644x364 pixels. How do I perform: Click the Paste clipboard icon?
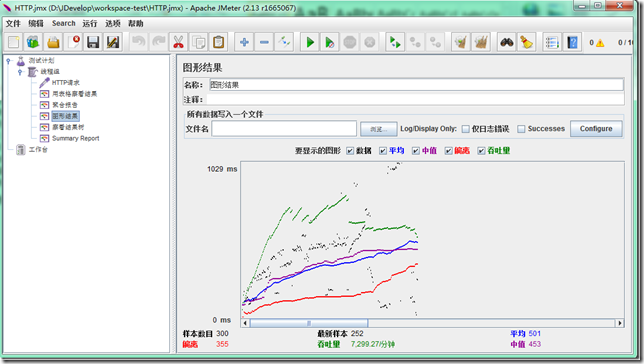click(x=218, y=42)
